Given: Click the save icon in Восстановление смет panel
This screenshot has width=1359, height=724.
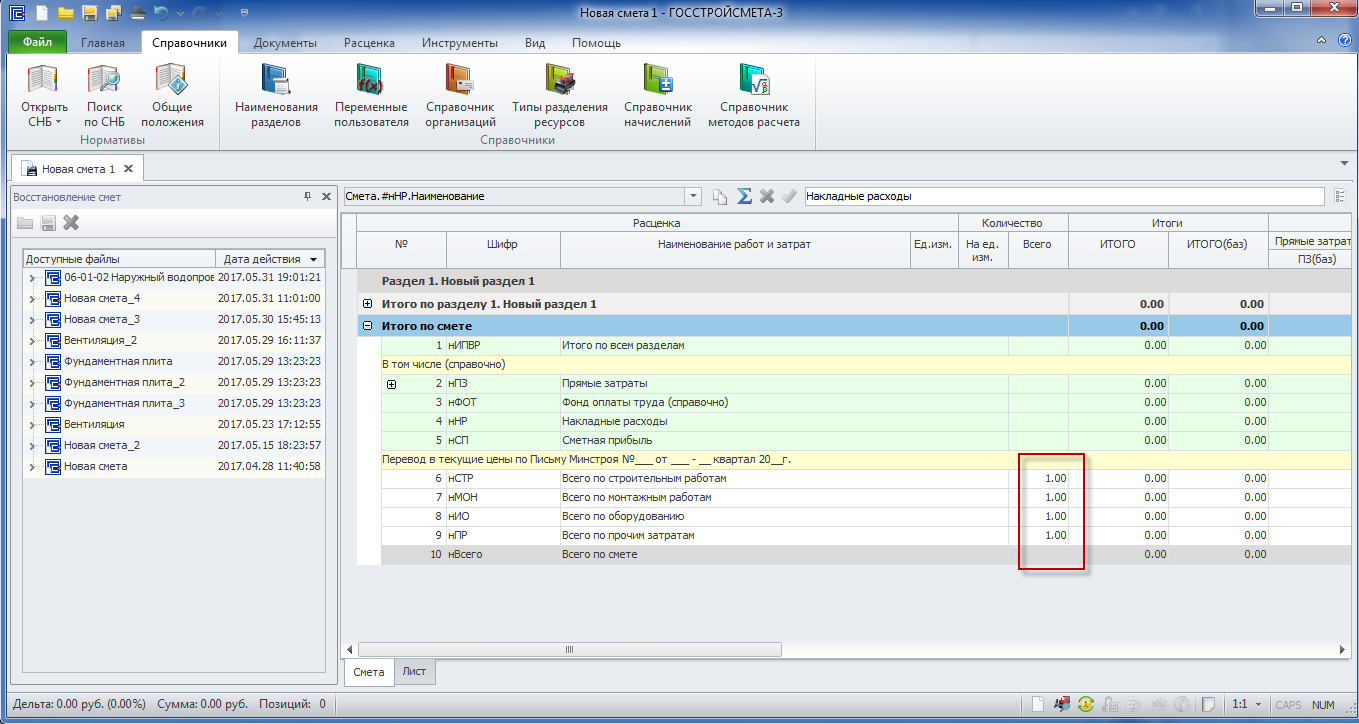Looking at the screenshot, I should (48, 223).
